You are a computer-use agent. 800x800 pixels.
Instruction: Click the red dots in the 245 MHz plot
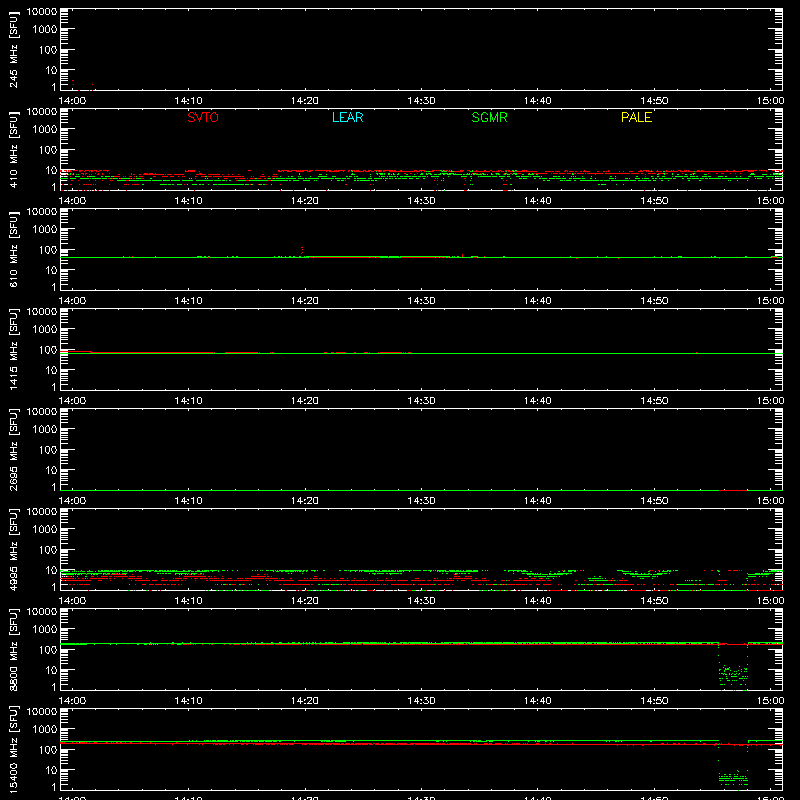point(82,85)
